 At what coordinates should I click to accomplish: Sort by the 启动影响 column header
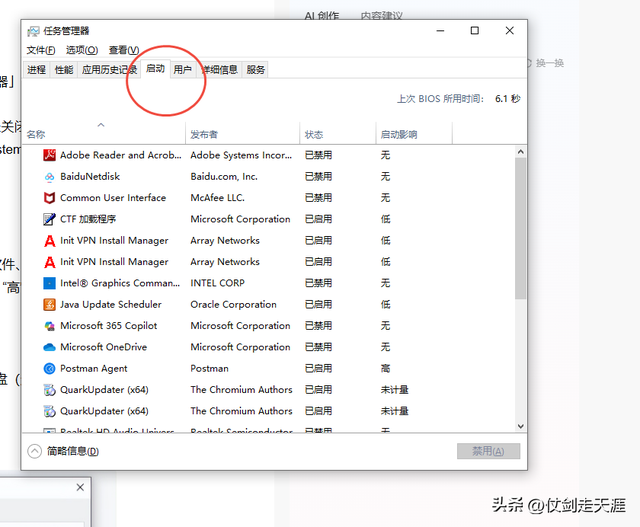[x=414, y=133]
